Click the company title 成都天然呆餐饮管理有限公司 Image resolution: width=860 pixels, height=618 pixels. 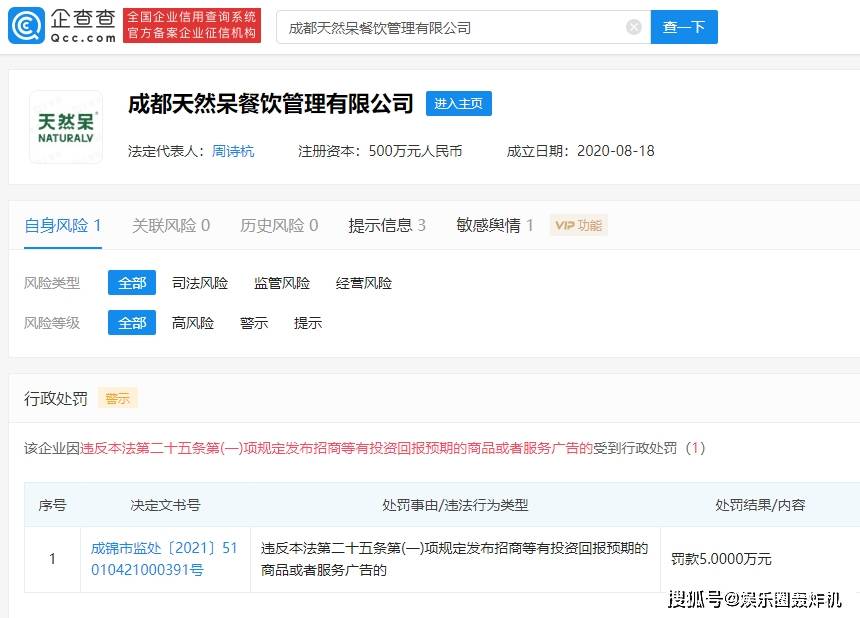click(270, 104)
